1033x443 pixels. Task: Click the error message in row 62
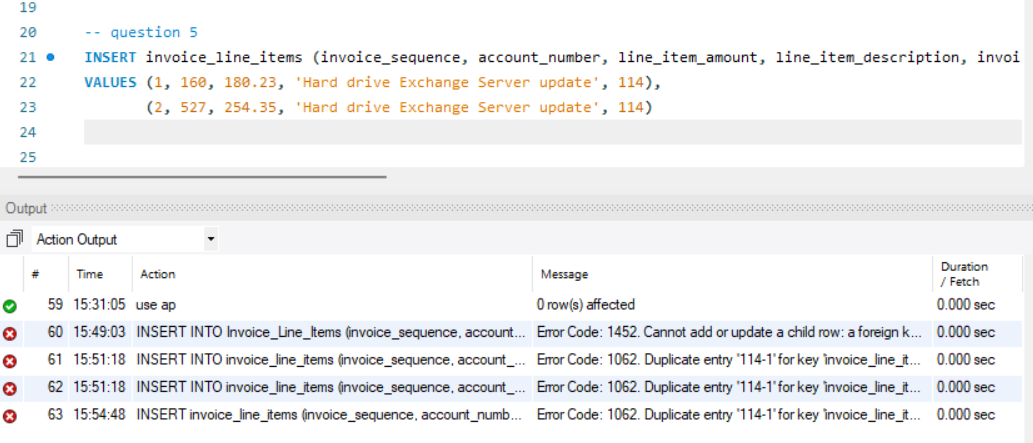[x=729, y=388]
